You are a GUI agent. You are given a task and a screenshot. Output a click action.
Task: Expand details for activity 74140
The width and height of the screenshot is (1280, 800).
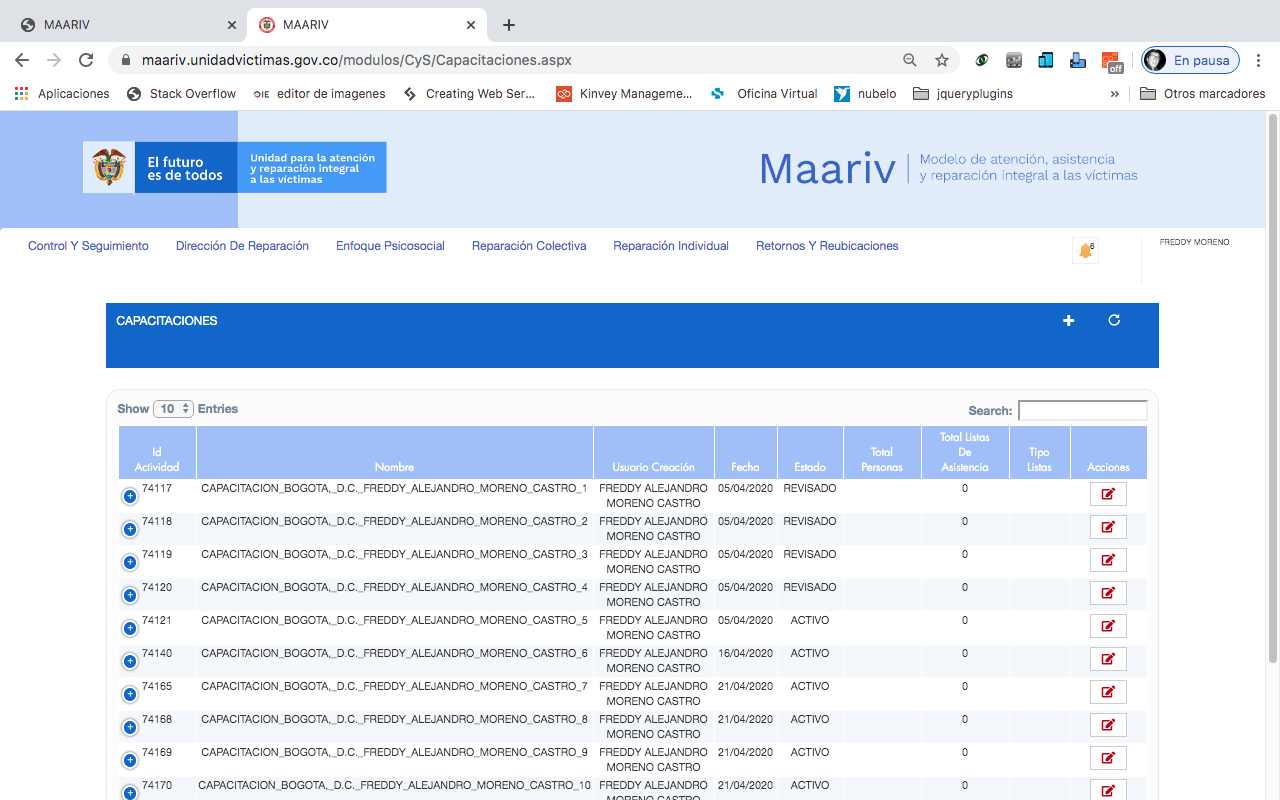(x=130, y=661)
